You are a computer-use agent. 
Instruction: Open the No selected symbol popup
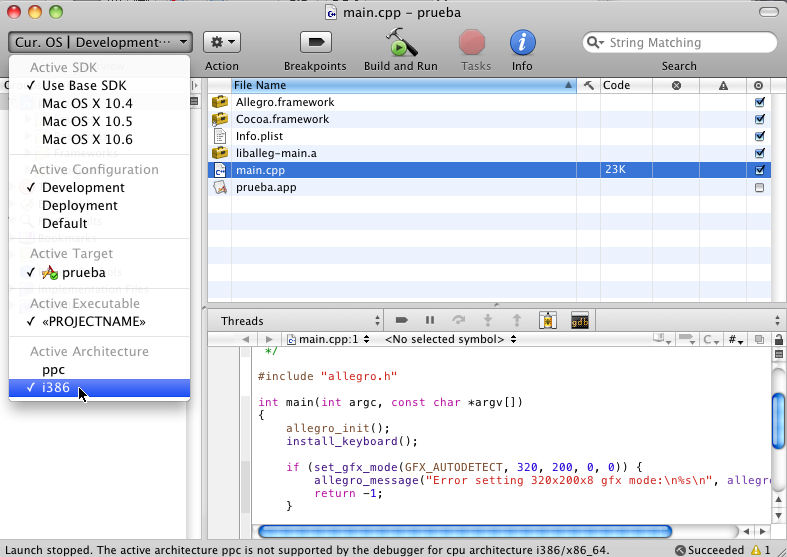click(450, 339)
